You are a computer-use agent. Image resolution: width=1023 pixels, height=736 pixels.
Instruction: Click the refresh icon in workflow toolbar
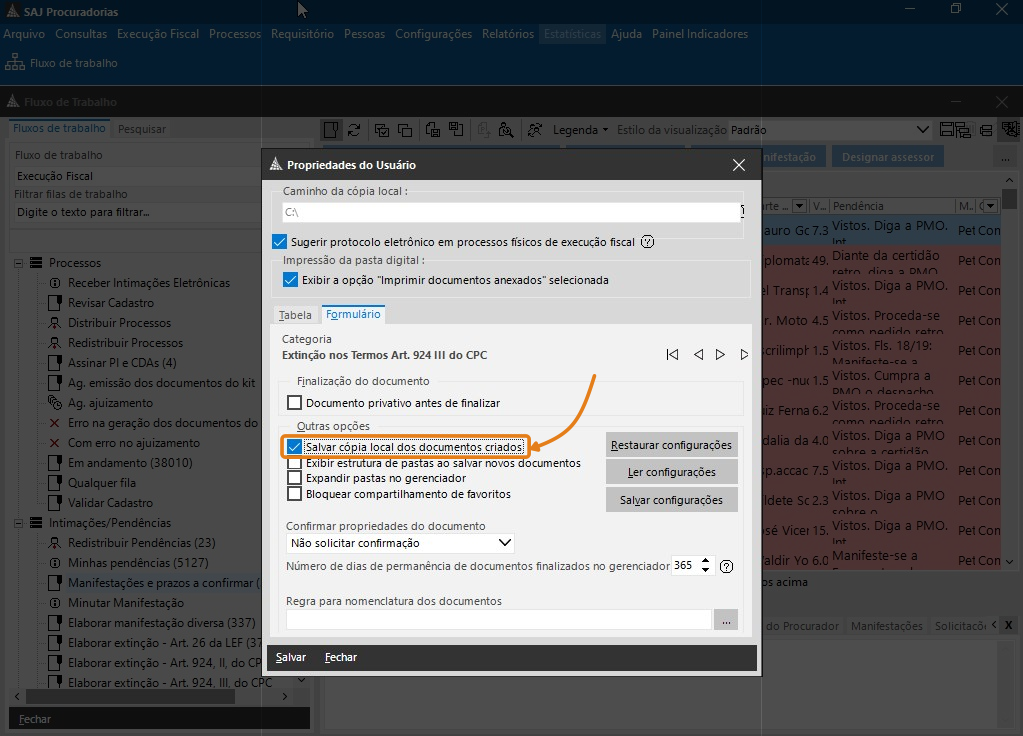pyautogui.click(x=354, y=130)
